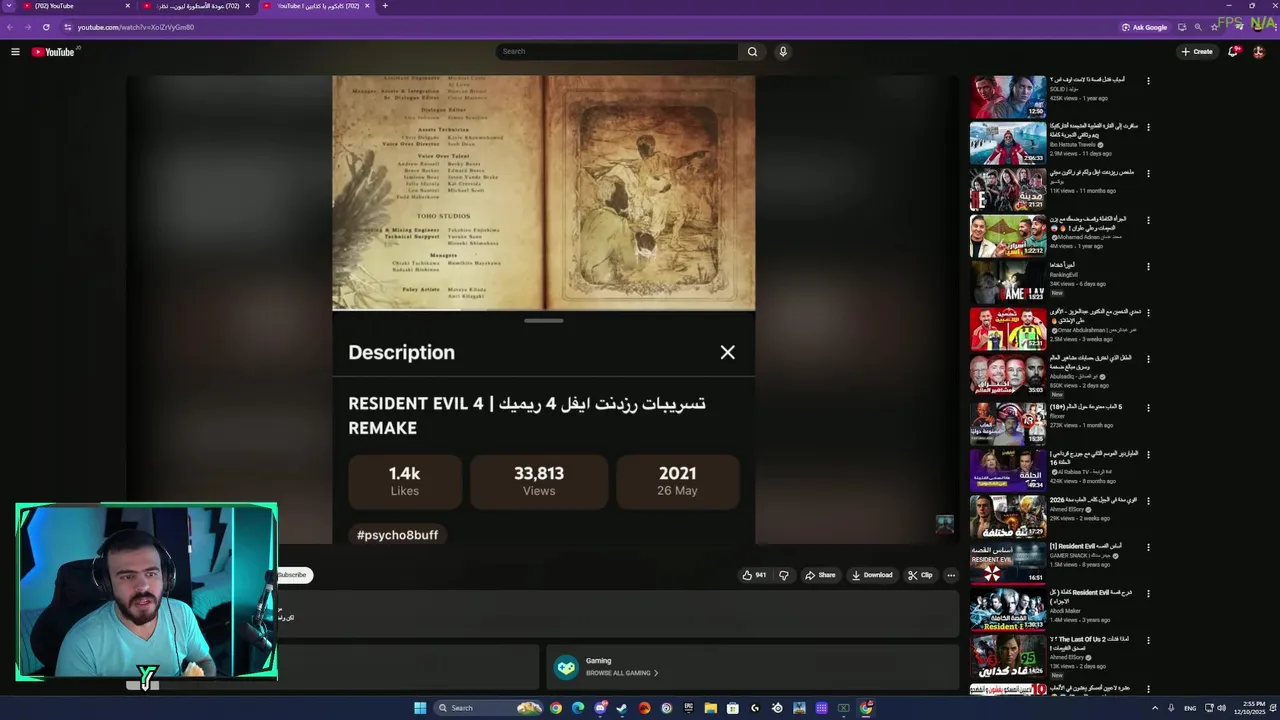Open the Windows Start menu
The height and width of the screenshot is (720, 1280).
pos(420,708)
